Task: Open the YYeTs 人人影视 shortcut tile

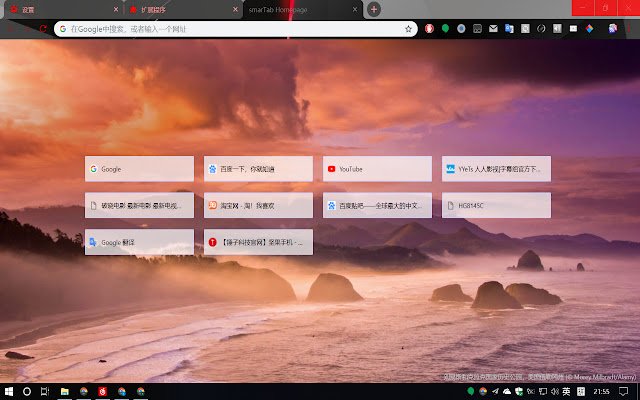Action: pyautogui.click(x=496, y=169)
